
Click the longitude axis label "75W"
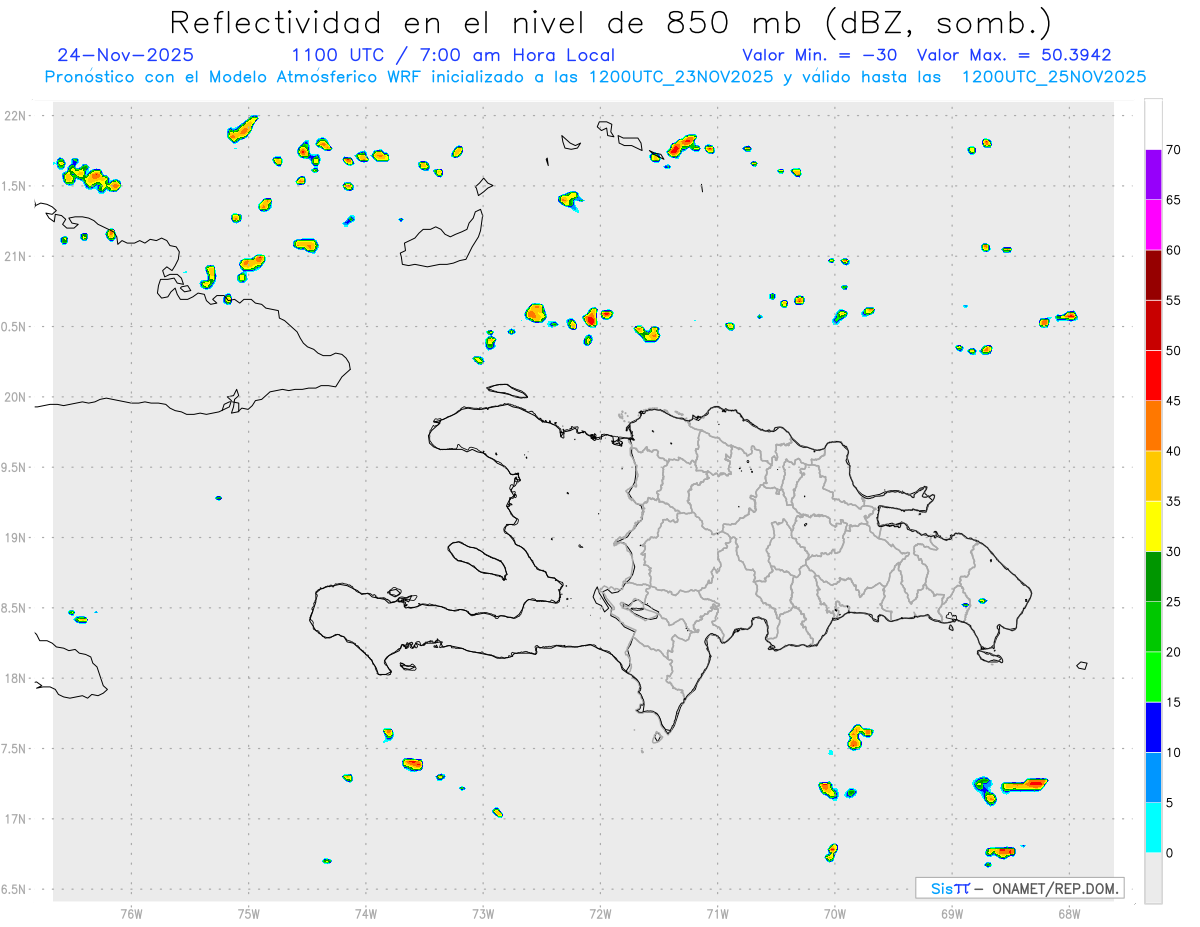249,914
